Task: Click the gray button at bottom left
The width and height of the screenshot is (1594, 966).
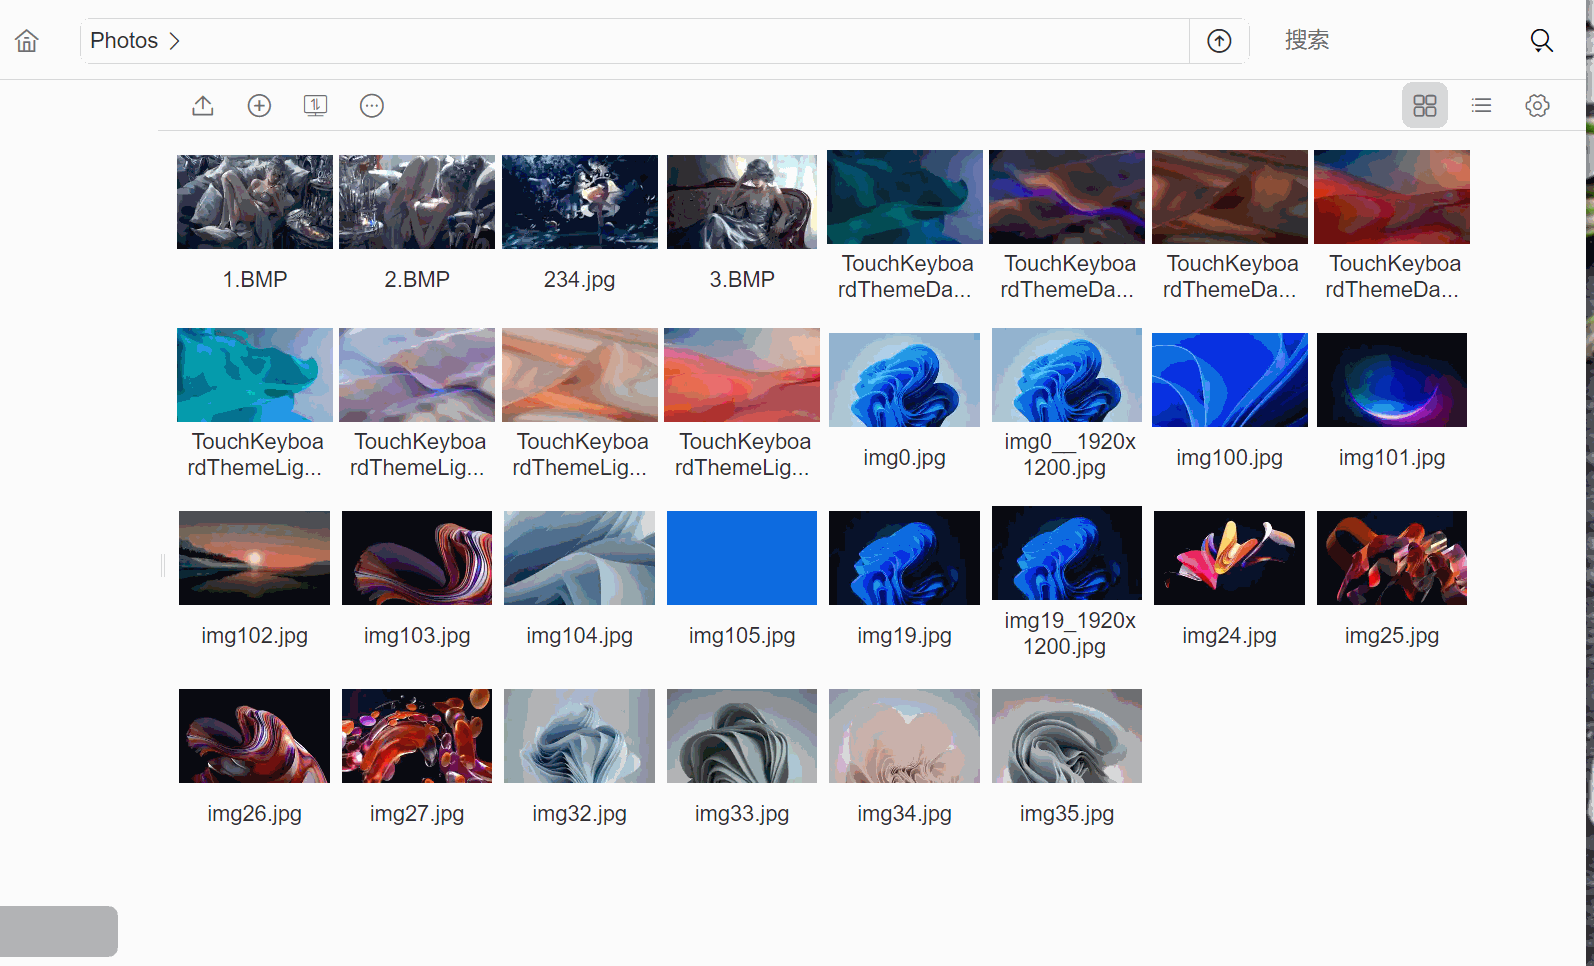Action: tap(59, 931)
